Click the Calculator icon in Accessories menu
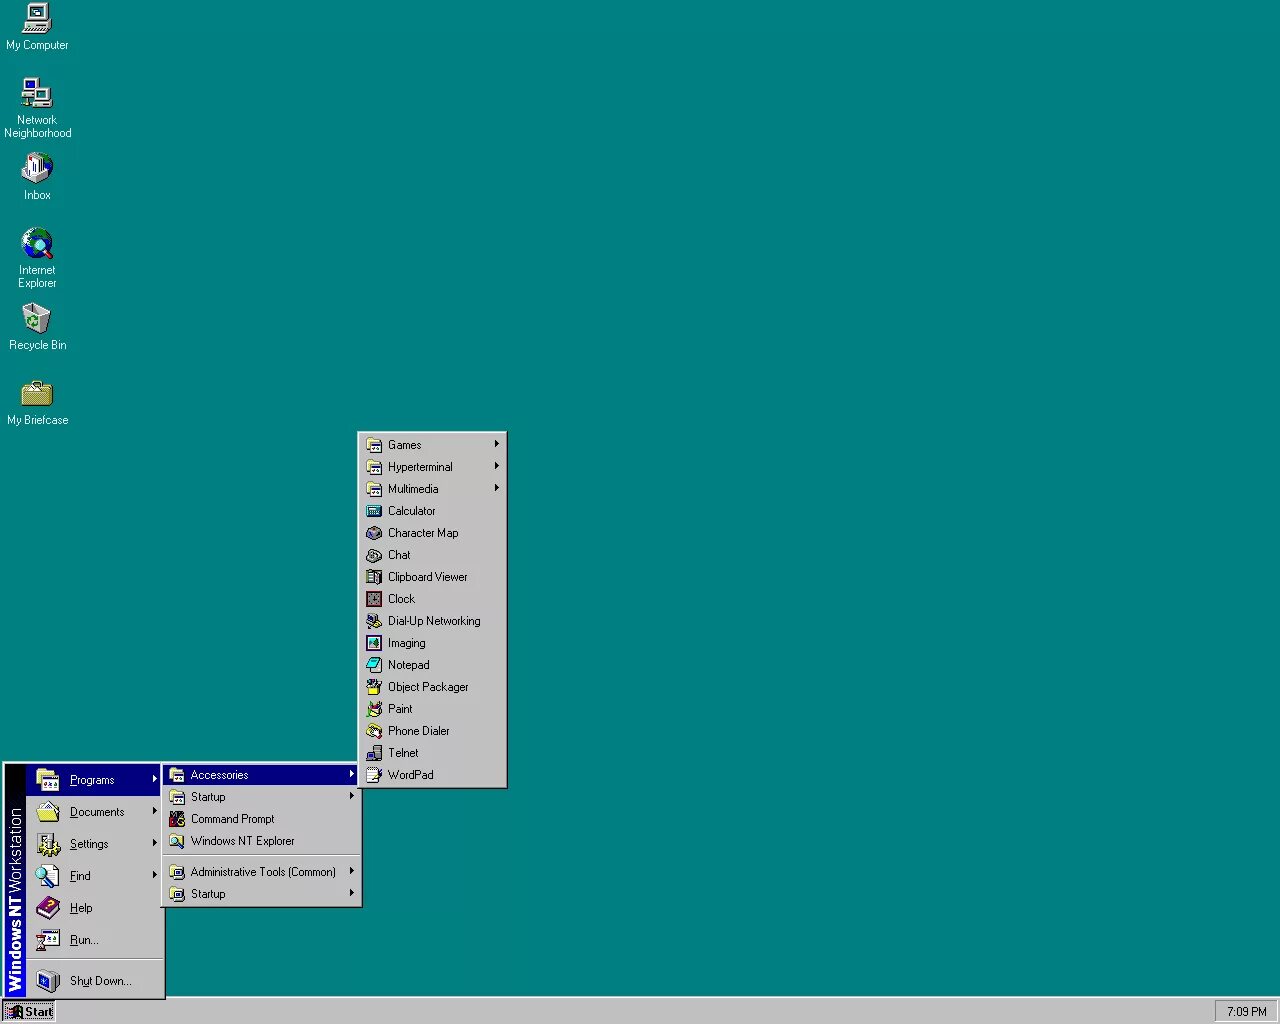Viewport: 1280px width, 1024px height. coord(374,511)
